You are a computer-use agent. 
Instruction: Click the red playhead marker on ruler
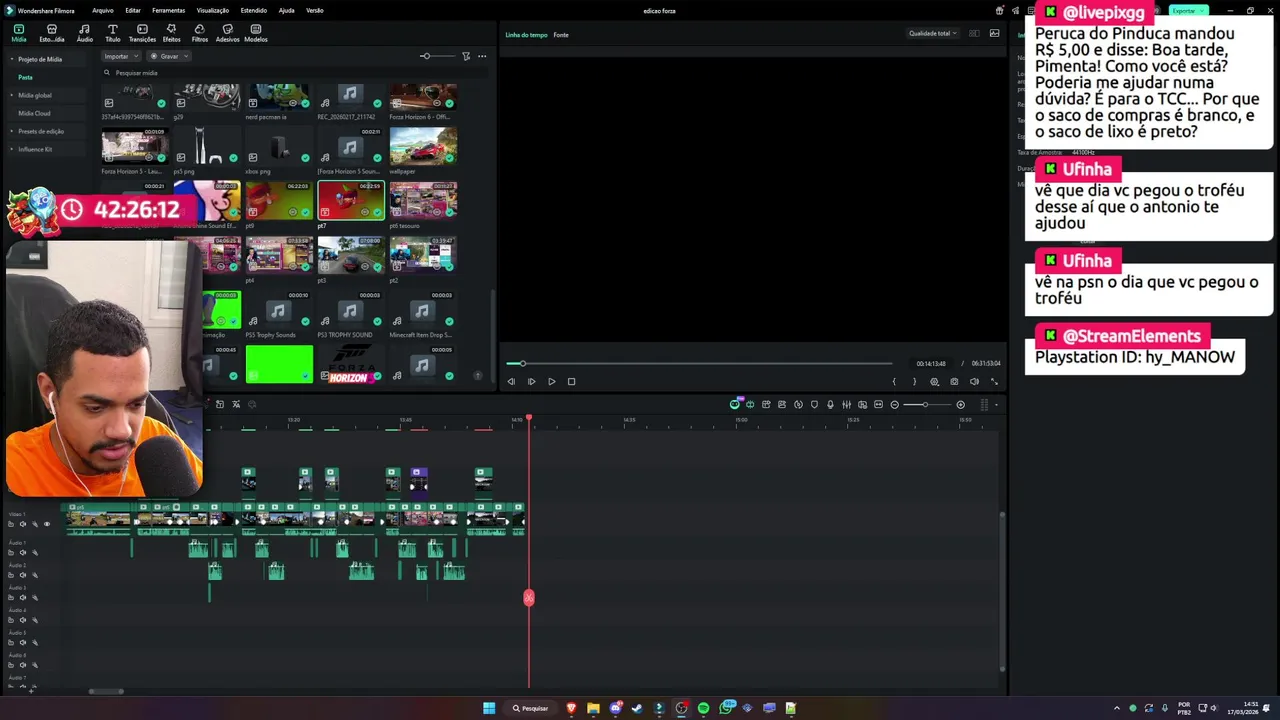tap(529, 417)
